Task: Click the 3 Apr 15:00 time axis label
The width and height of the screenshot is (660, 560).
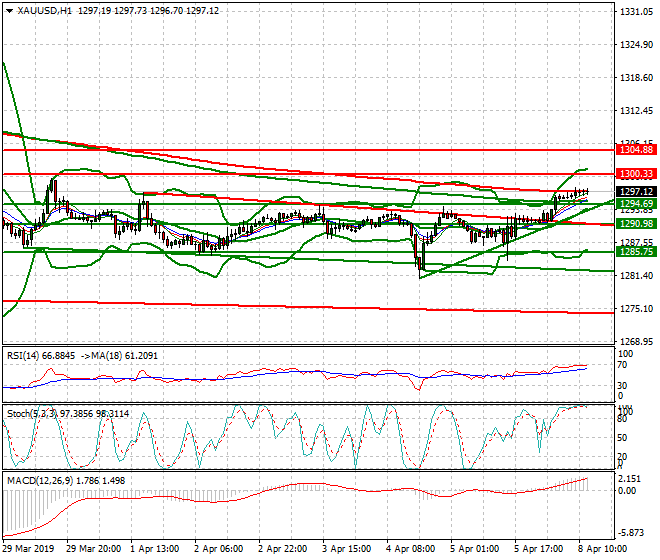Action: click(x=346, y=549)
